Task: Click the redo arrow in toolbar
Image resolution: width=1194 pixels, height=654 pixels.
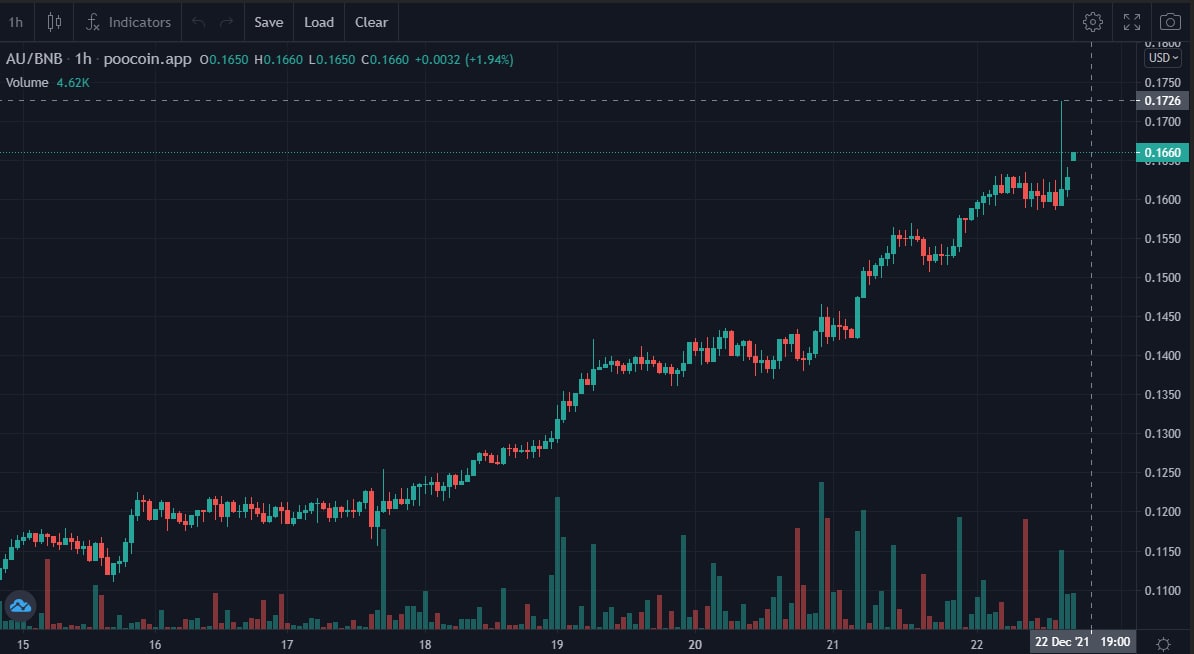Action: (226, 21)
